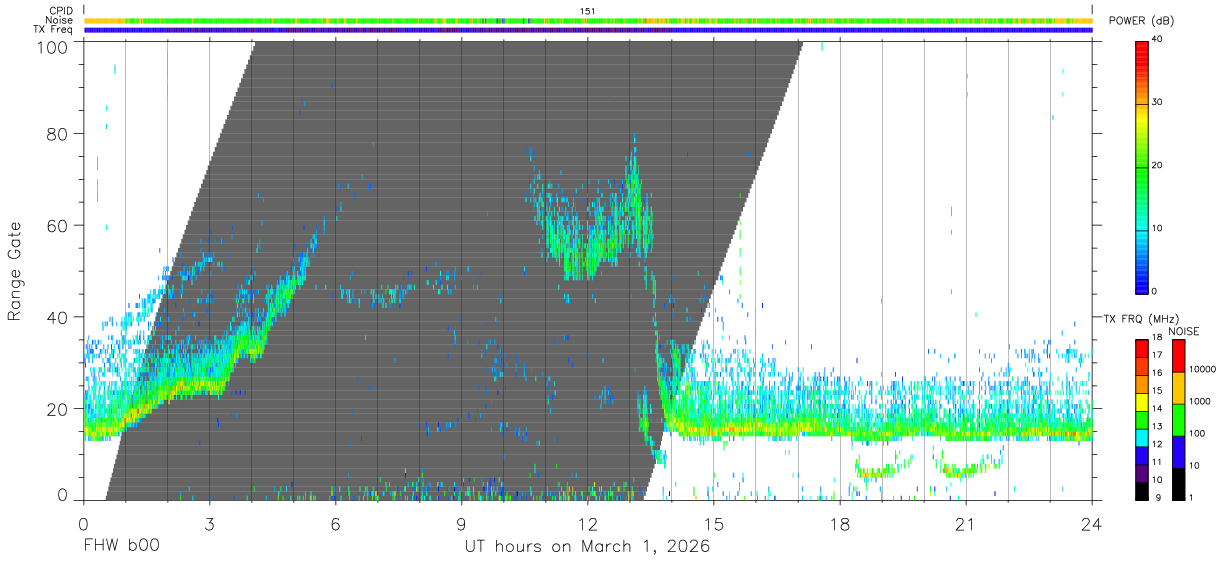Image resolution: width=1228 pixels, height=567 pixels.
Task: Click the 10000 label on NOISE scale
Action: (x=1202, y=369)
